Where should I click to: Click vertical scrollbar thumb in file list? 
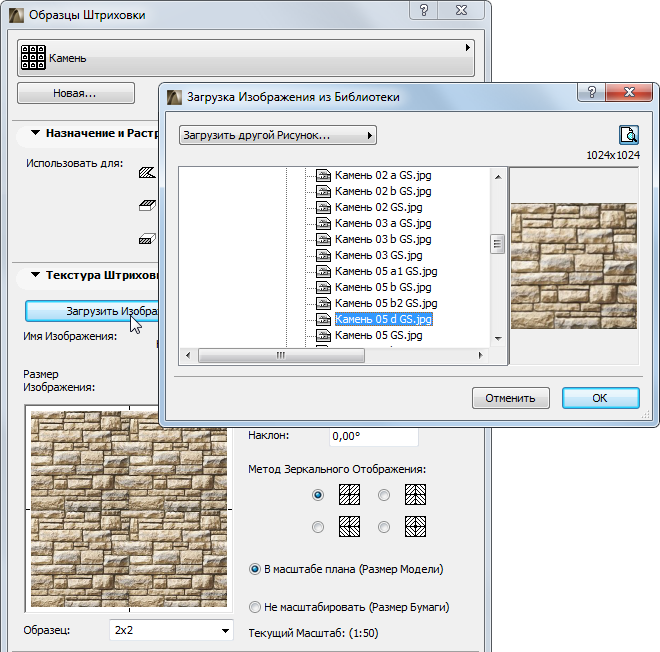click(498, 244)
